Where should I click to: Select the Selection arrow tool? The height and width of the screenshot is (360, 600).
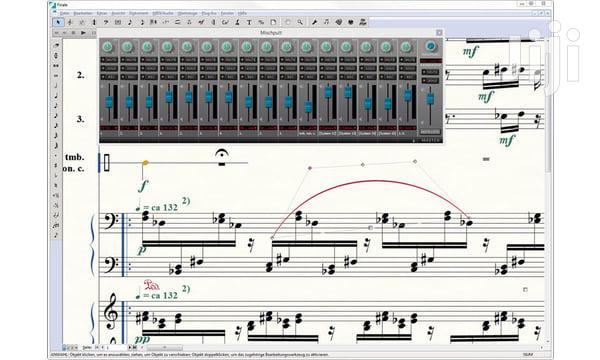(x=58, y=22)
